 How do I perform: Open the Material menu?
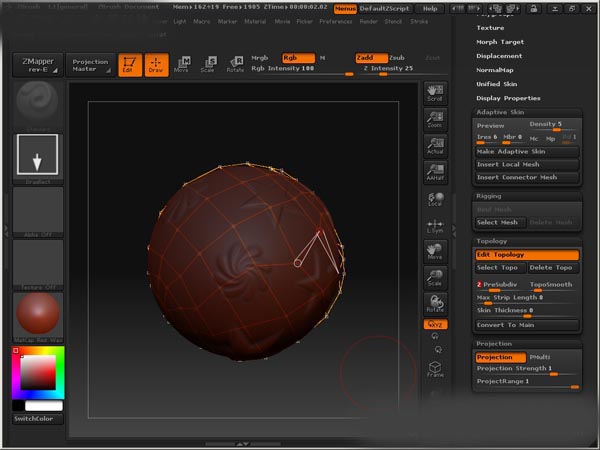click(x=256, y=21)
